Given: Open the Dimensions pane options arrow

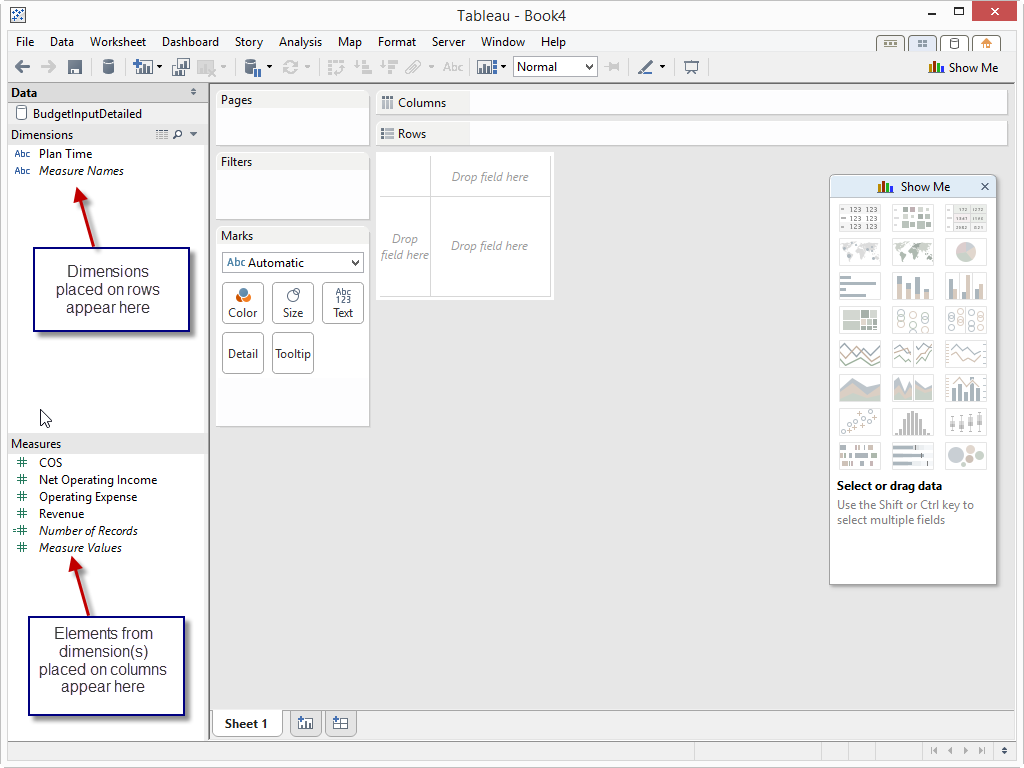Looking at the screenshot, I should point(193,134).
